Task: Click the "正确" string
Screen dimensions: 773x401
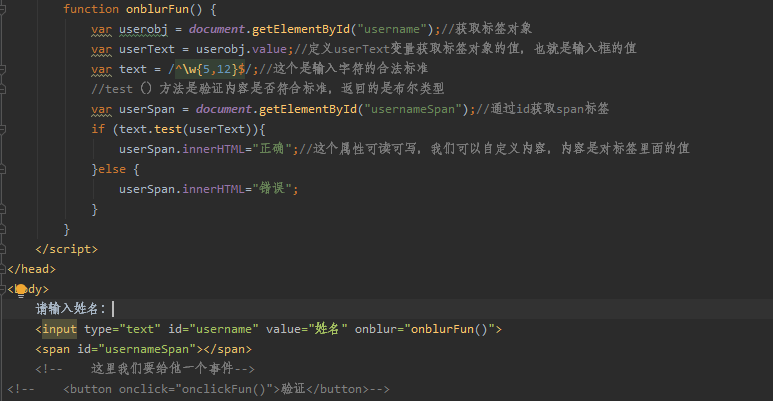Action: point(272,149)
